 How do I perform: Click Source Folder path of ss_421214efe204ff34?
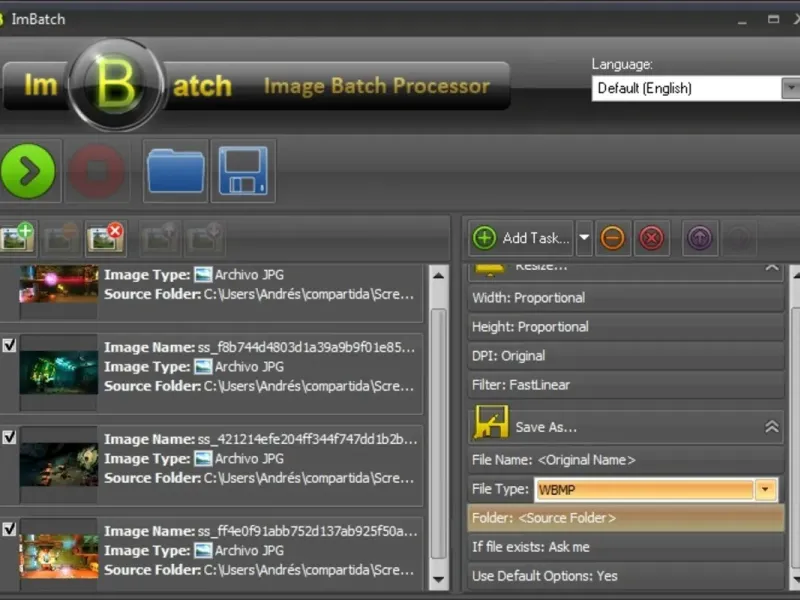pyautogui.click(x=309, y=478)
